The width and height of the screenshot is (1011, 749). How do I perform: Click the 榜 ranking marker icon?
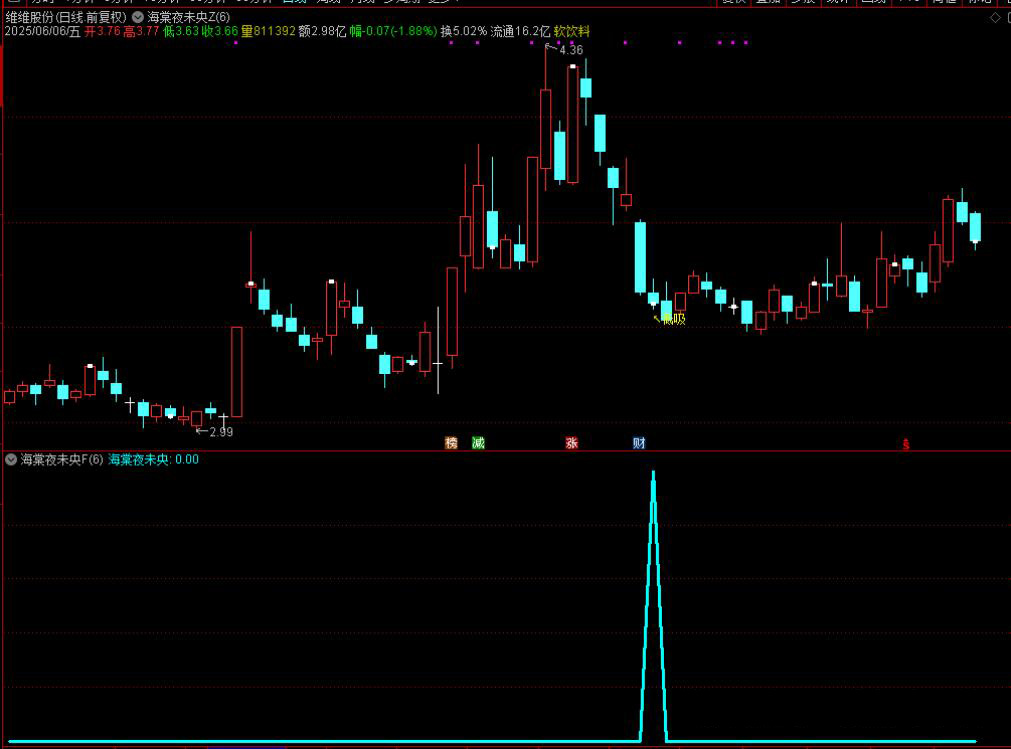(x=451, y=443)
